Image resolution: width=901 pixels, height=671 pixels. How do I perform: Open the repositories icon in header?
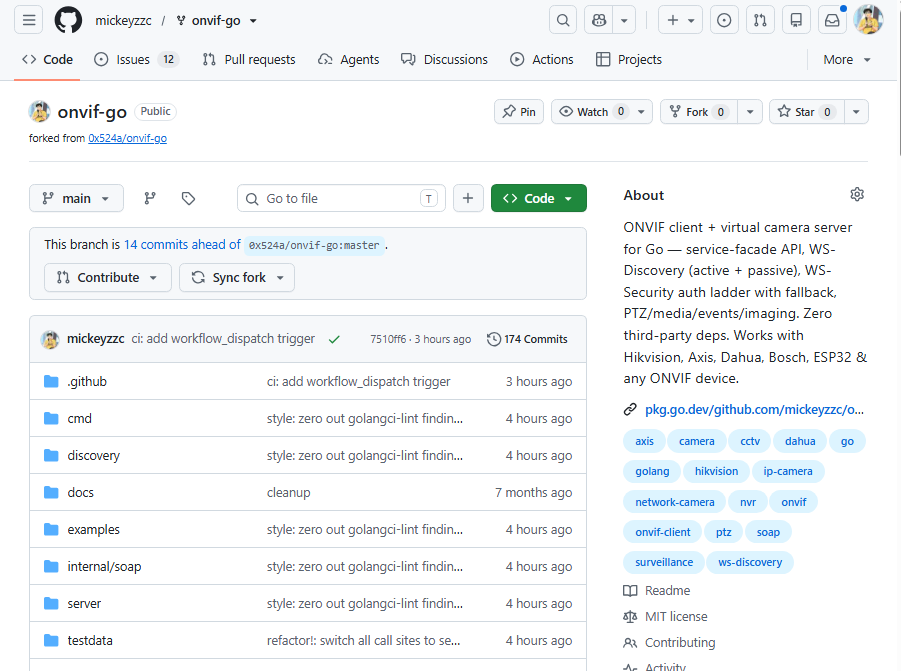(x=796, y=21)
